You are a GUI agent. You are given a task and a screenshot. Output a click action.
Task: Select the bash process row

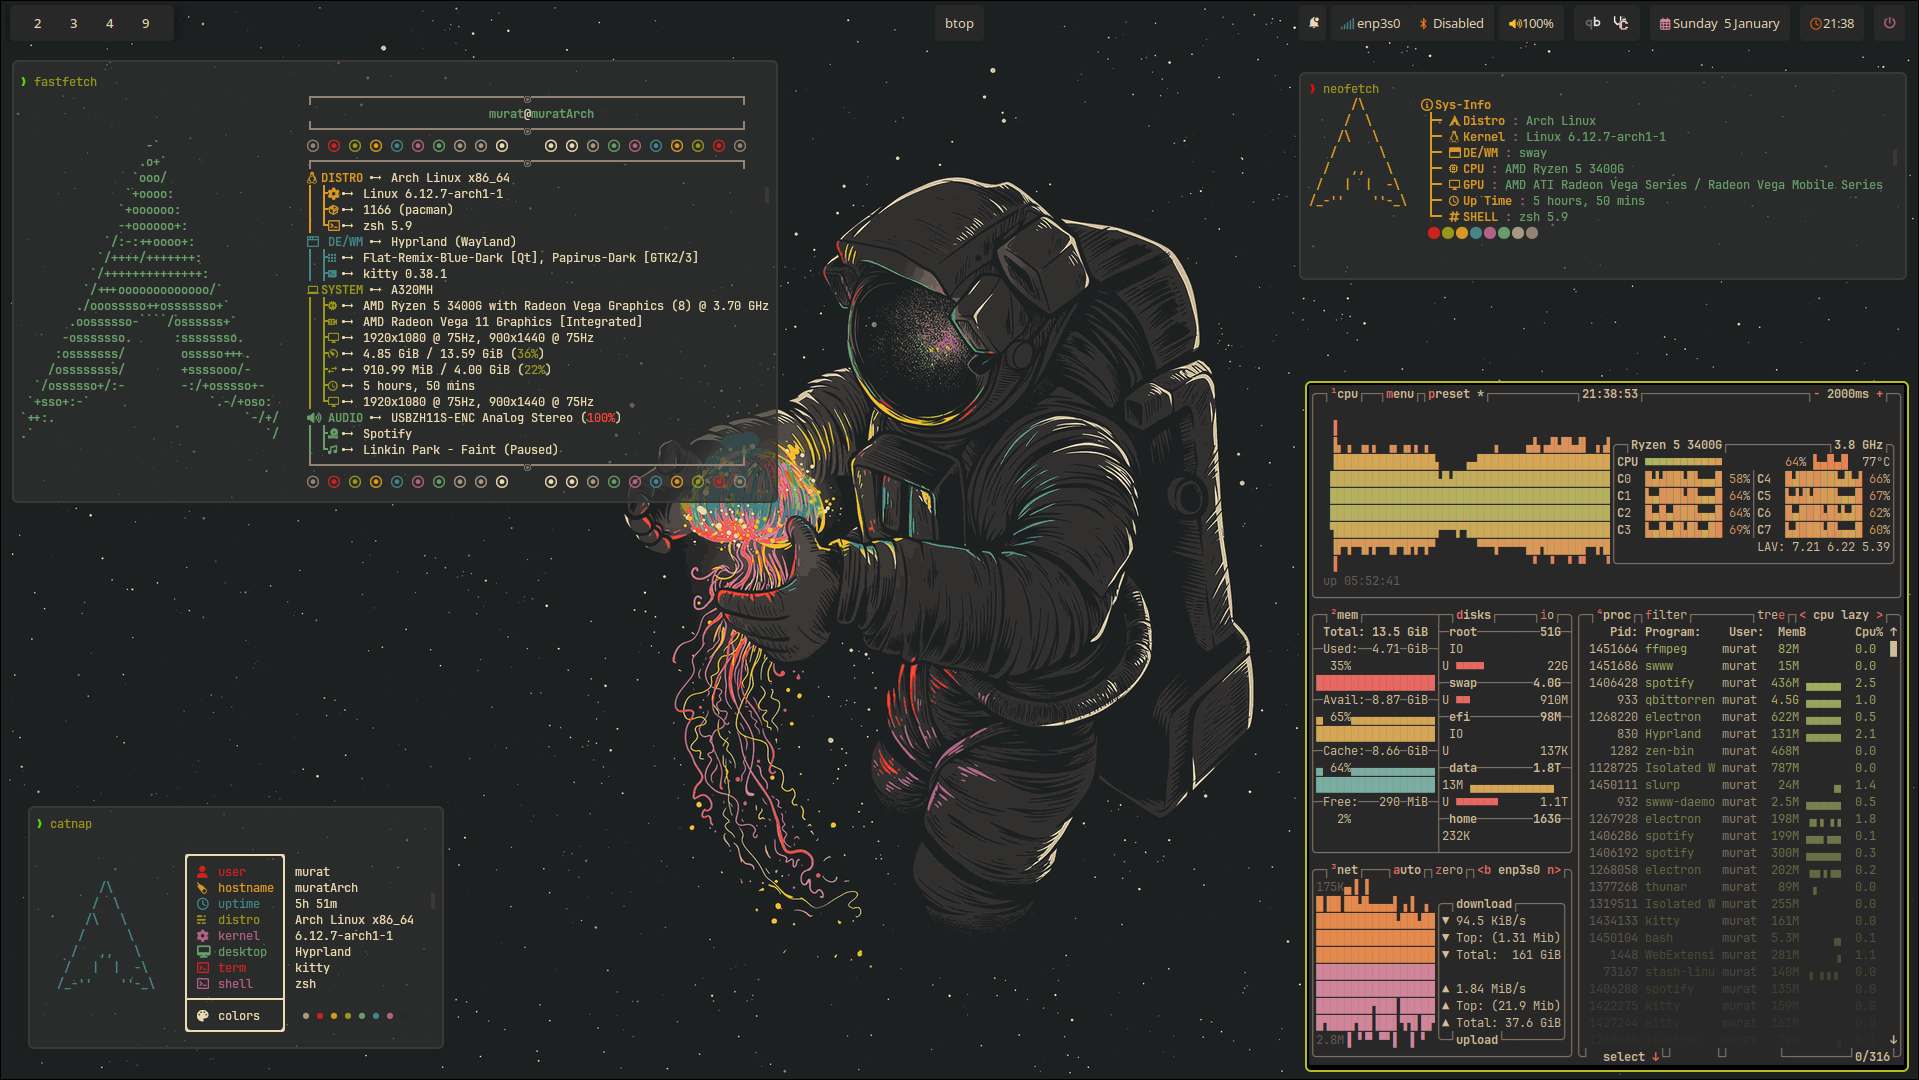(1735, 938)
